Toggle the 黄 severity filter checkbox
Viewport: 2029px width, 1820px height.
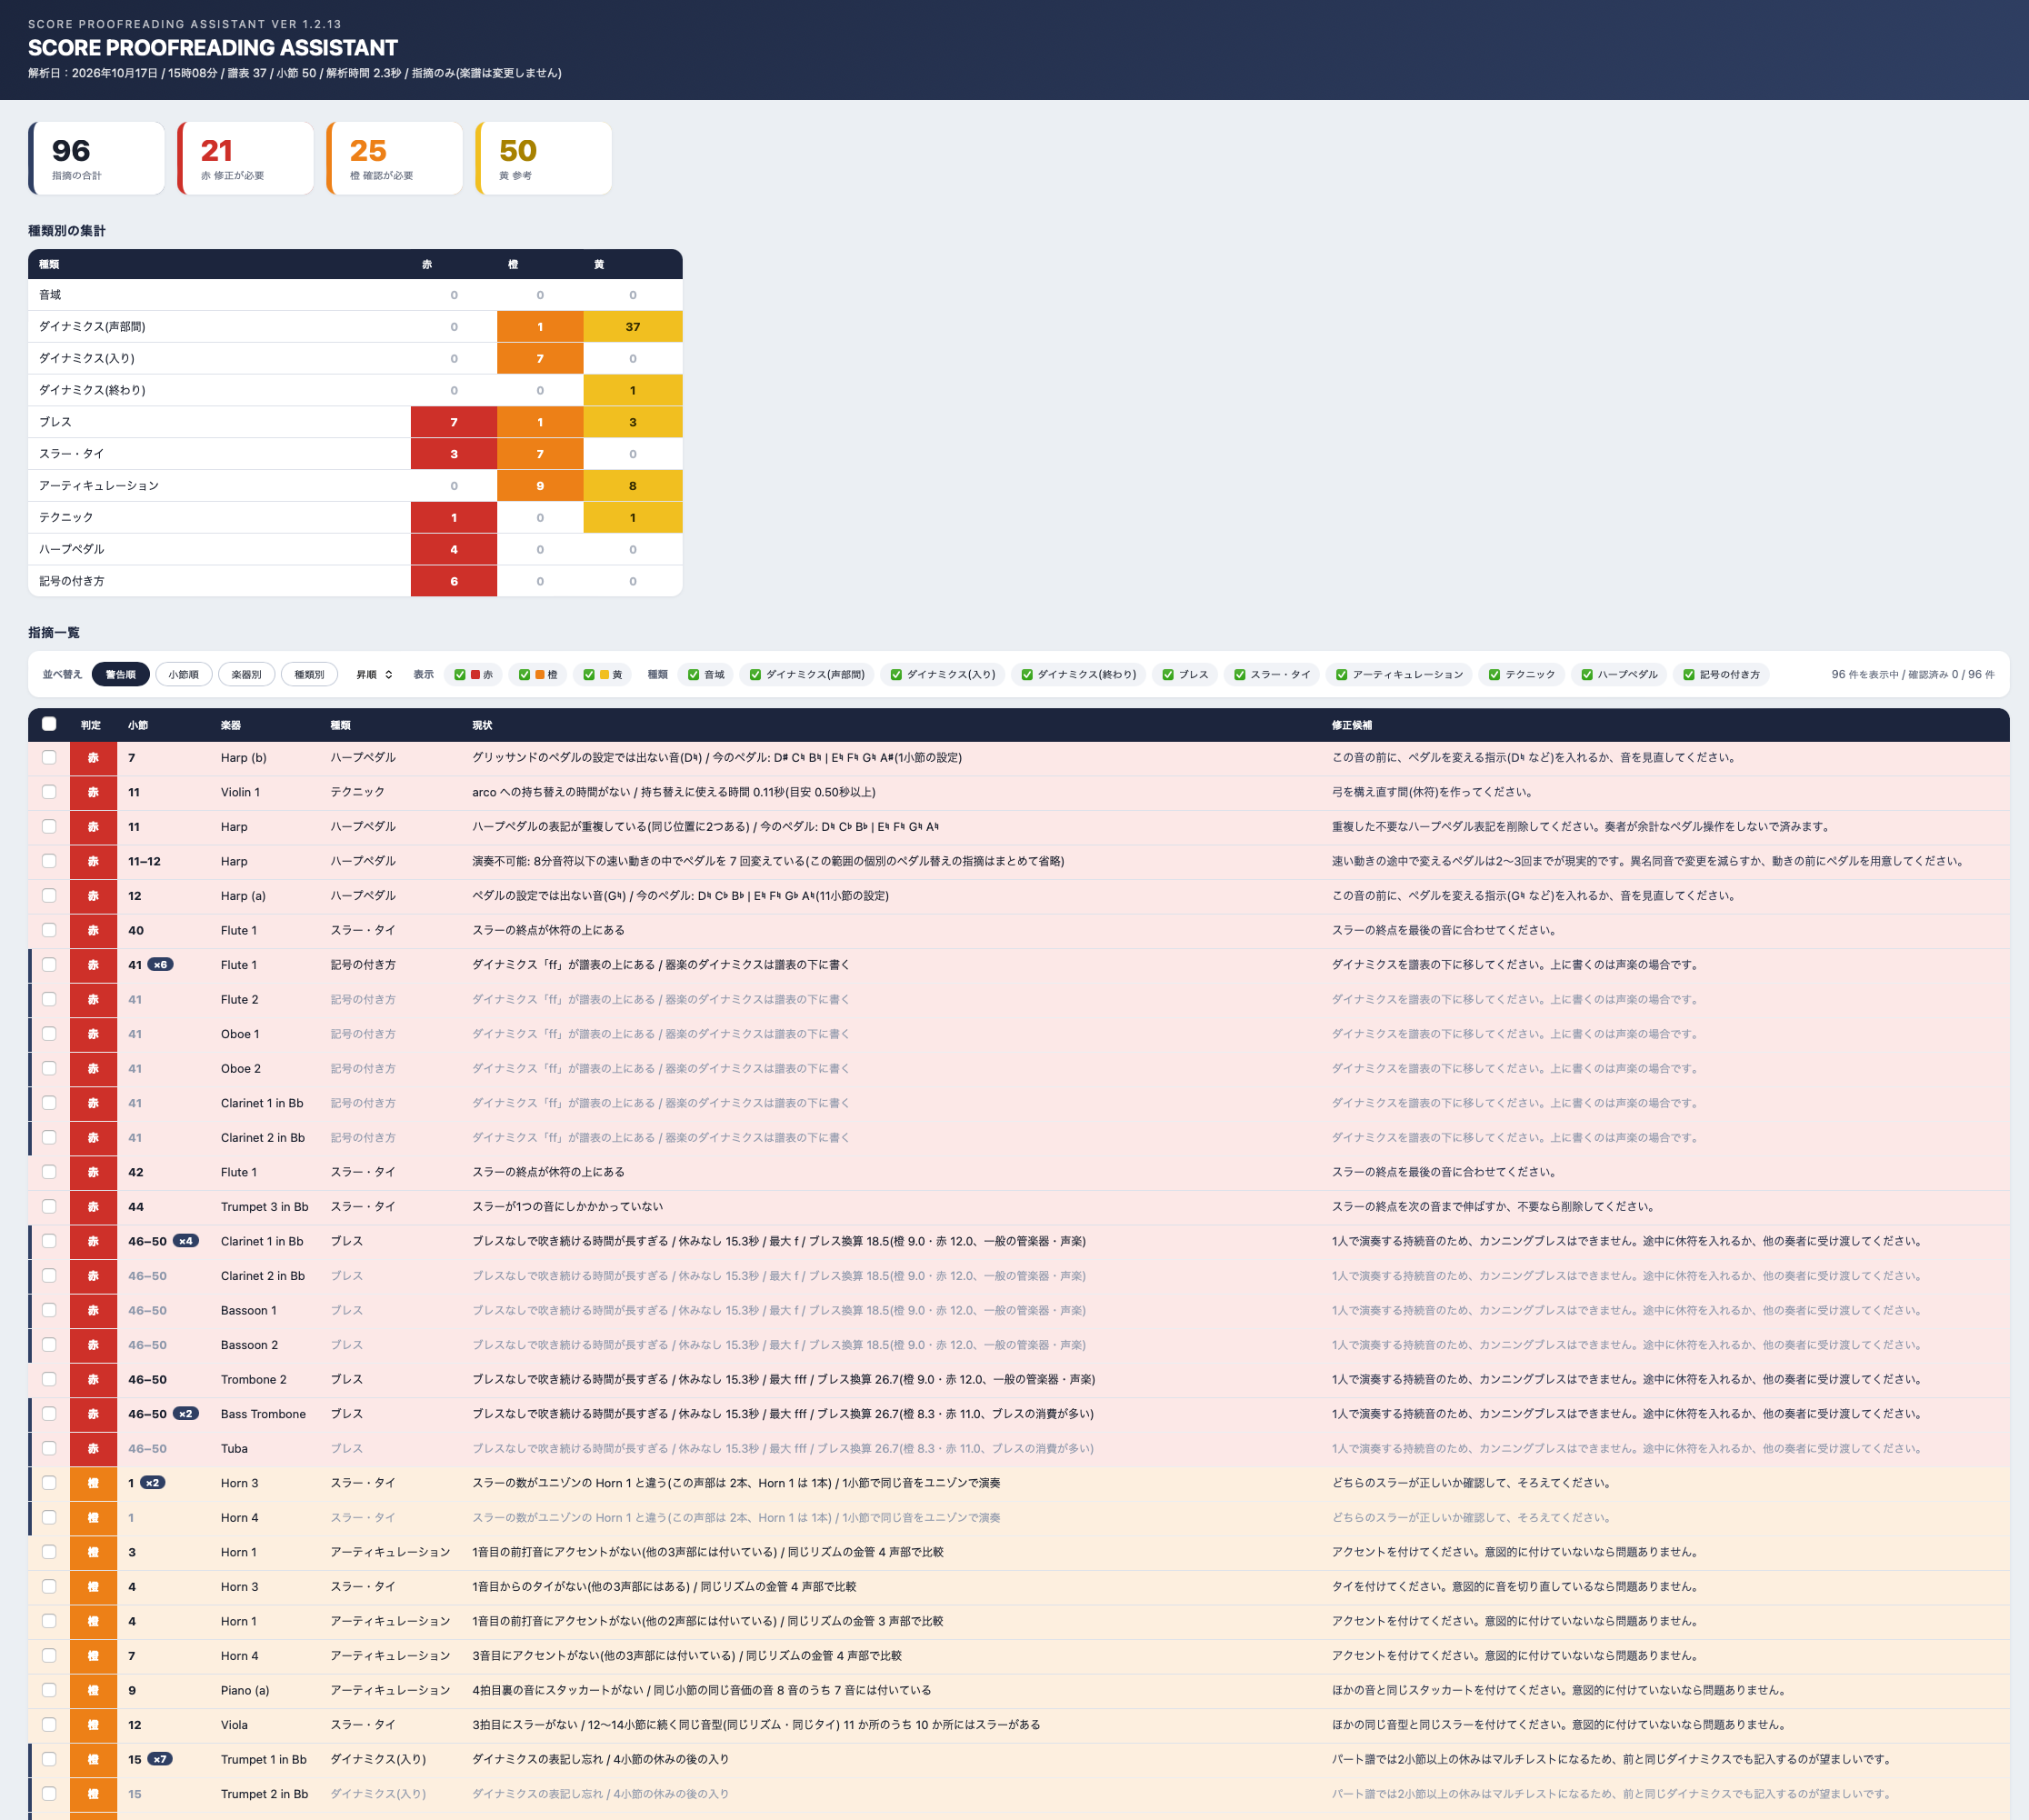click(x=589, y=674)
